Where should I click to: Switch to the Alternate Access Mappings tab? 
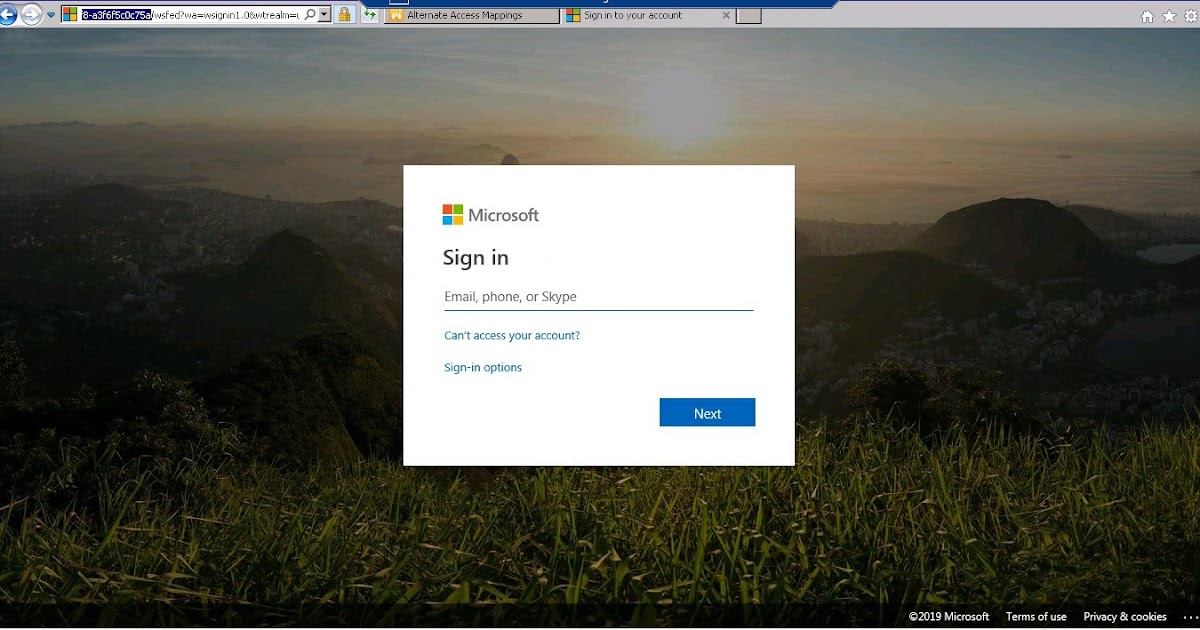465,14
